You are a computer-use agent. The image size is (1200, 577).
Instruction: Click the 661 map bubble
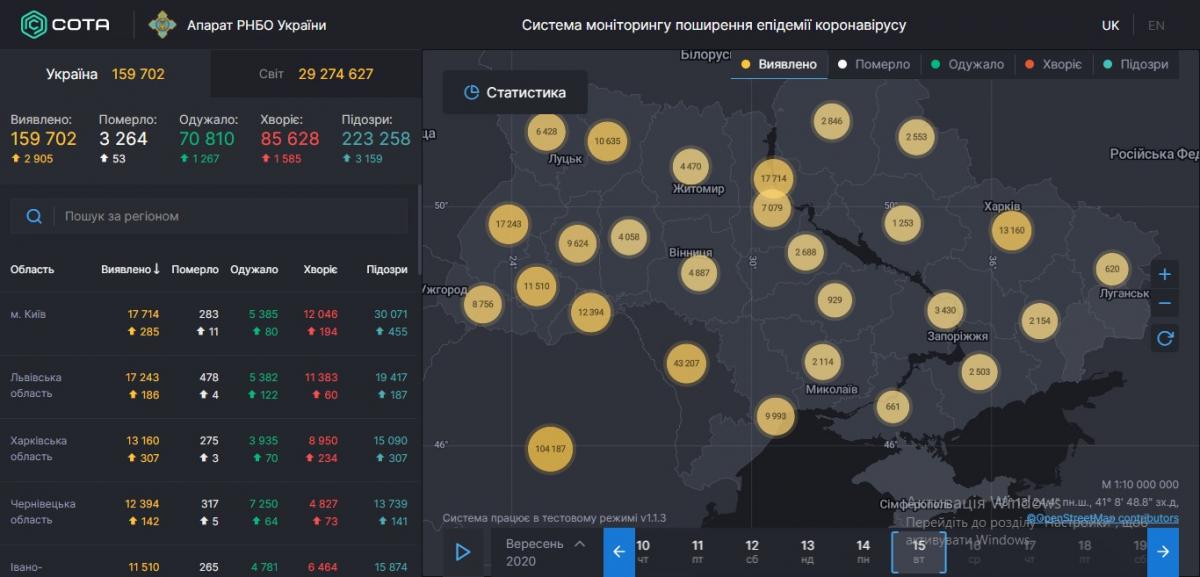893,406
